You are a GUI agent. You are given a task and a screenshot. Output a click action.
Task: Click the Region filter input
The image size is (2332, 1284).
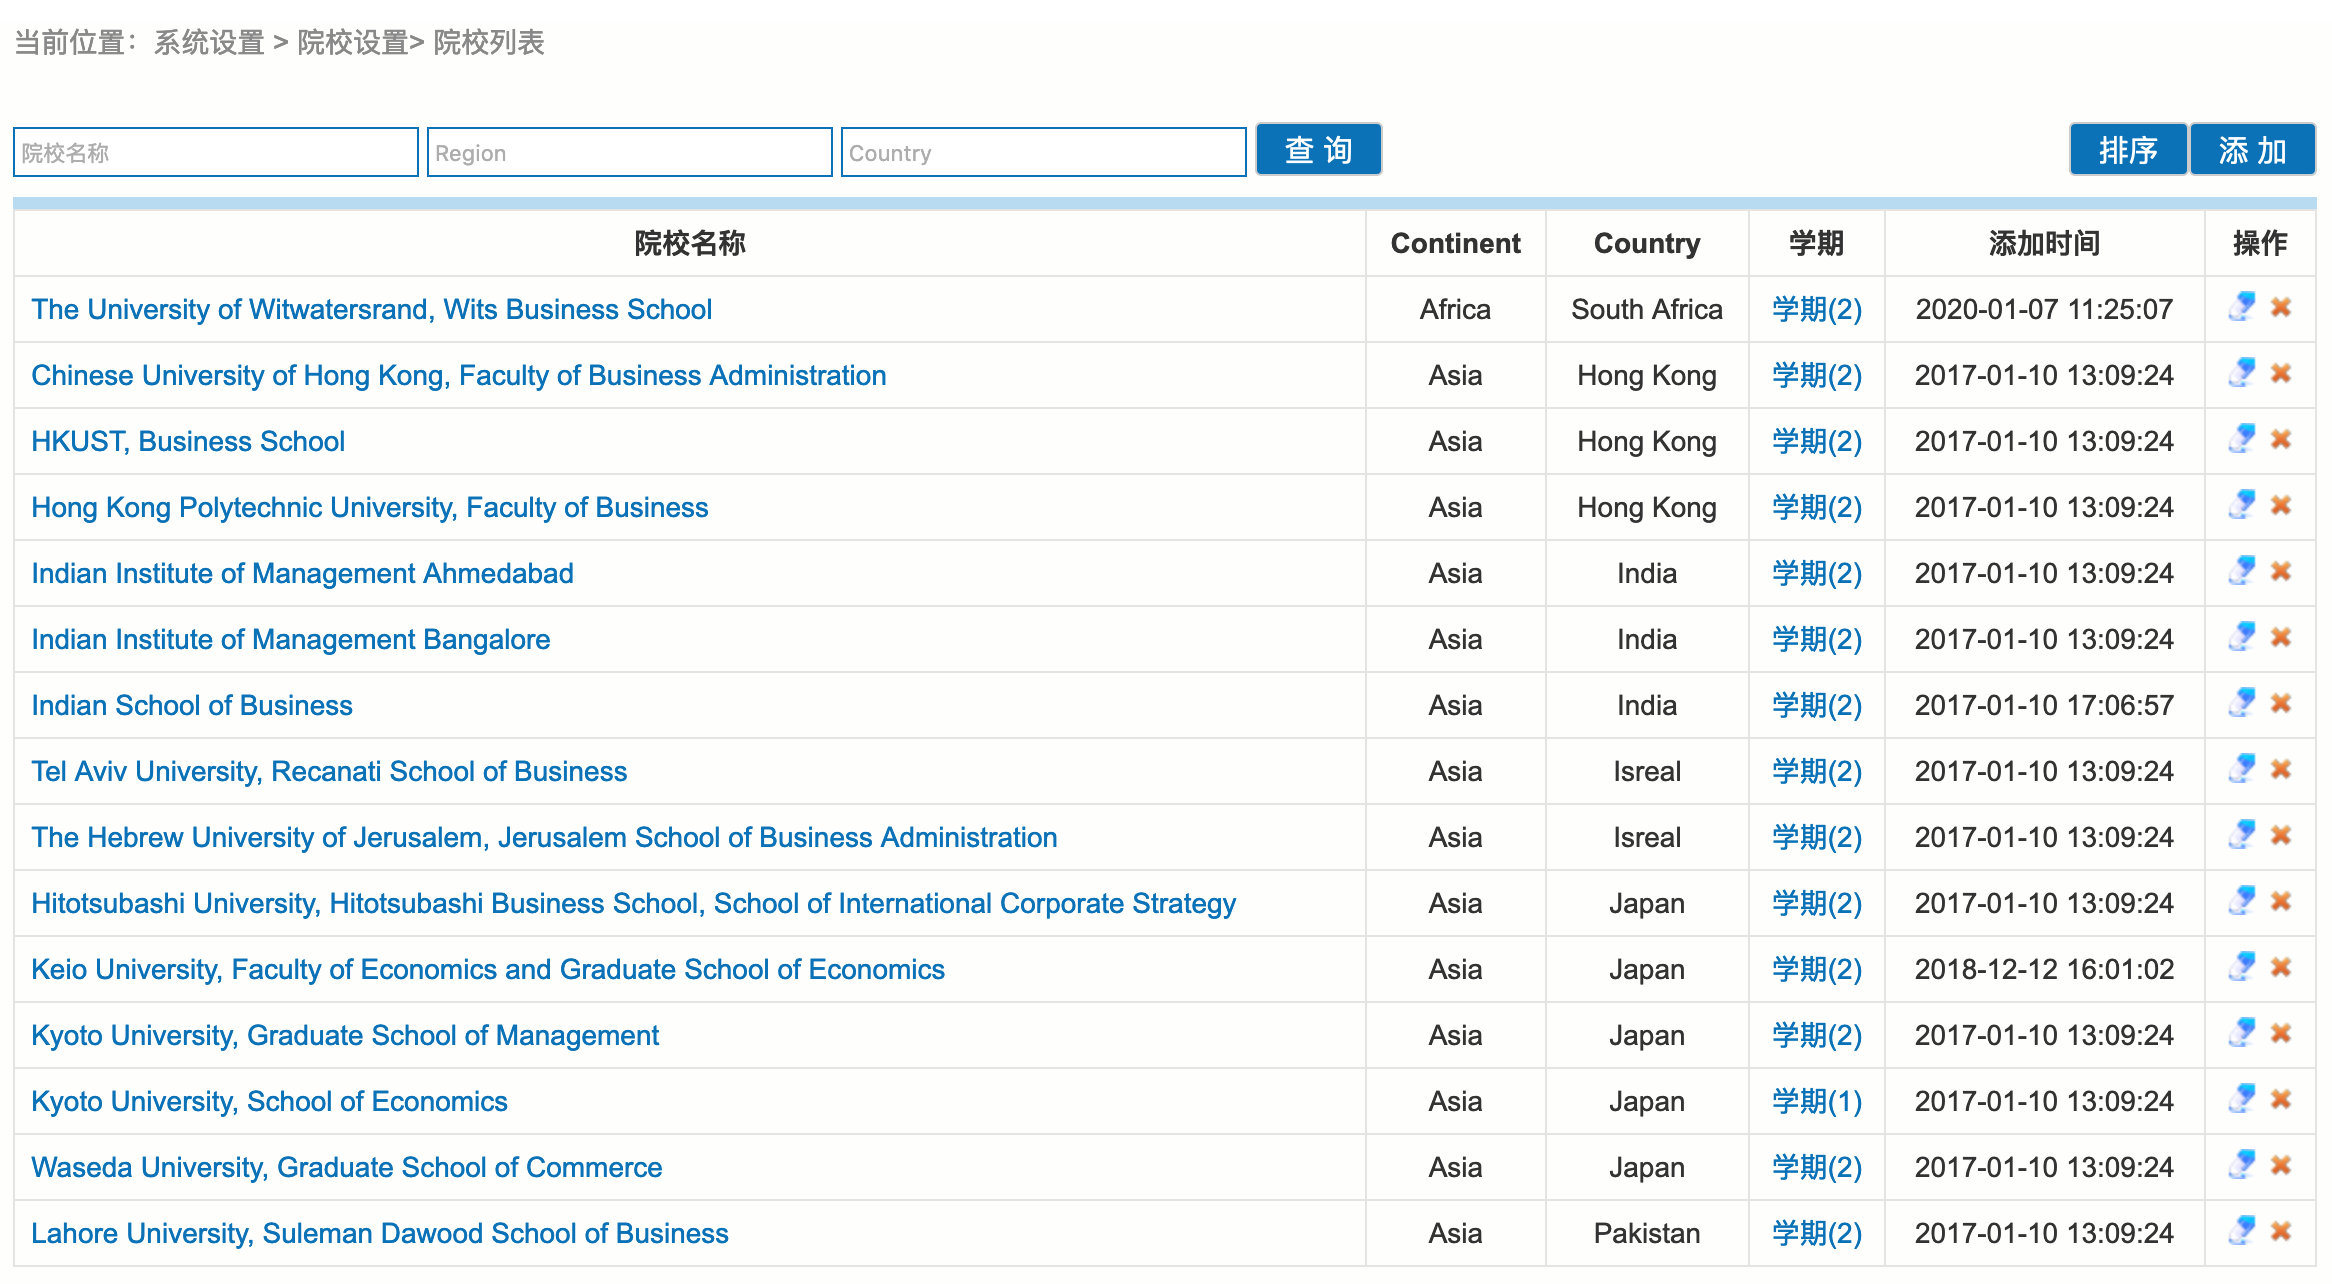[x=629, y=152]
